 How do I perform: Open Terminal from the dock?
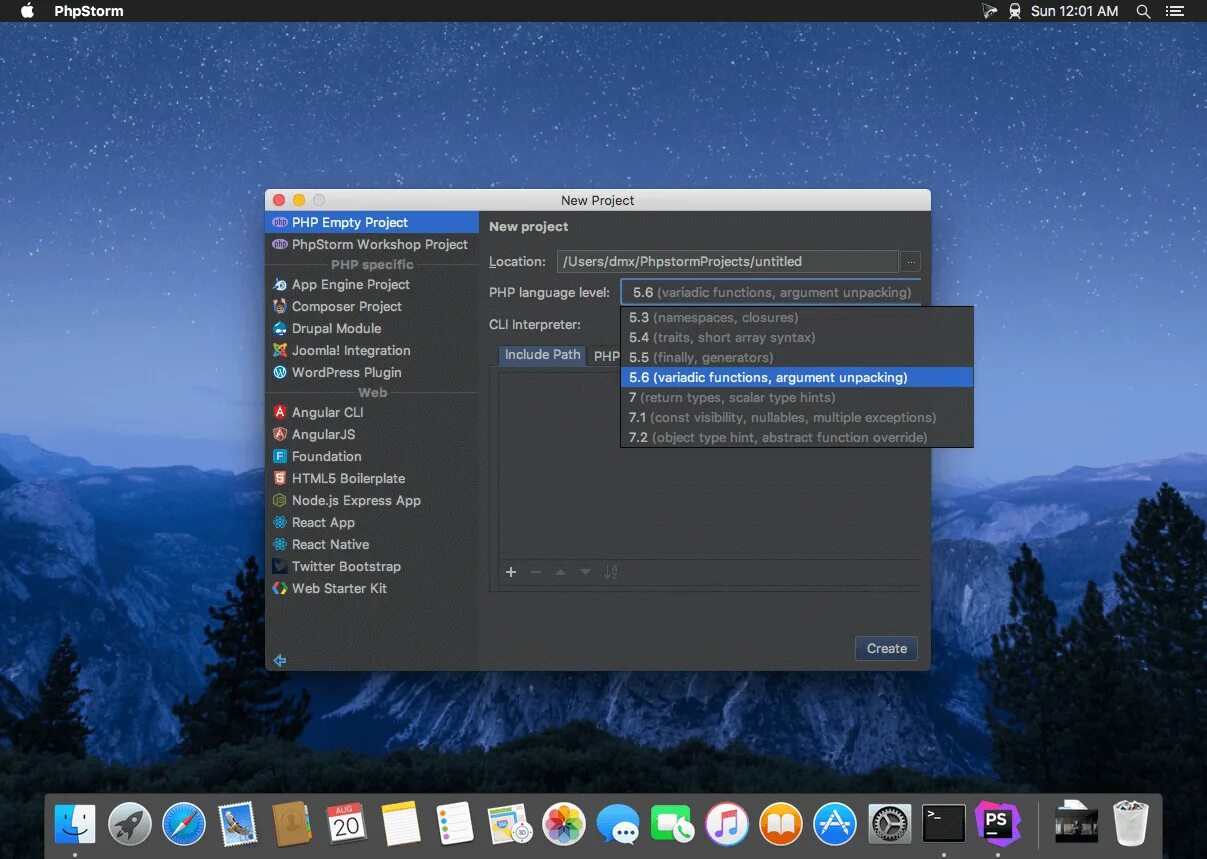(x=944, y=824)
